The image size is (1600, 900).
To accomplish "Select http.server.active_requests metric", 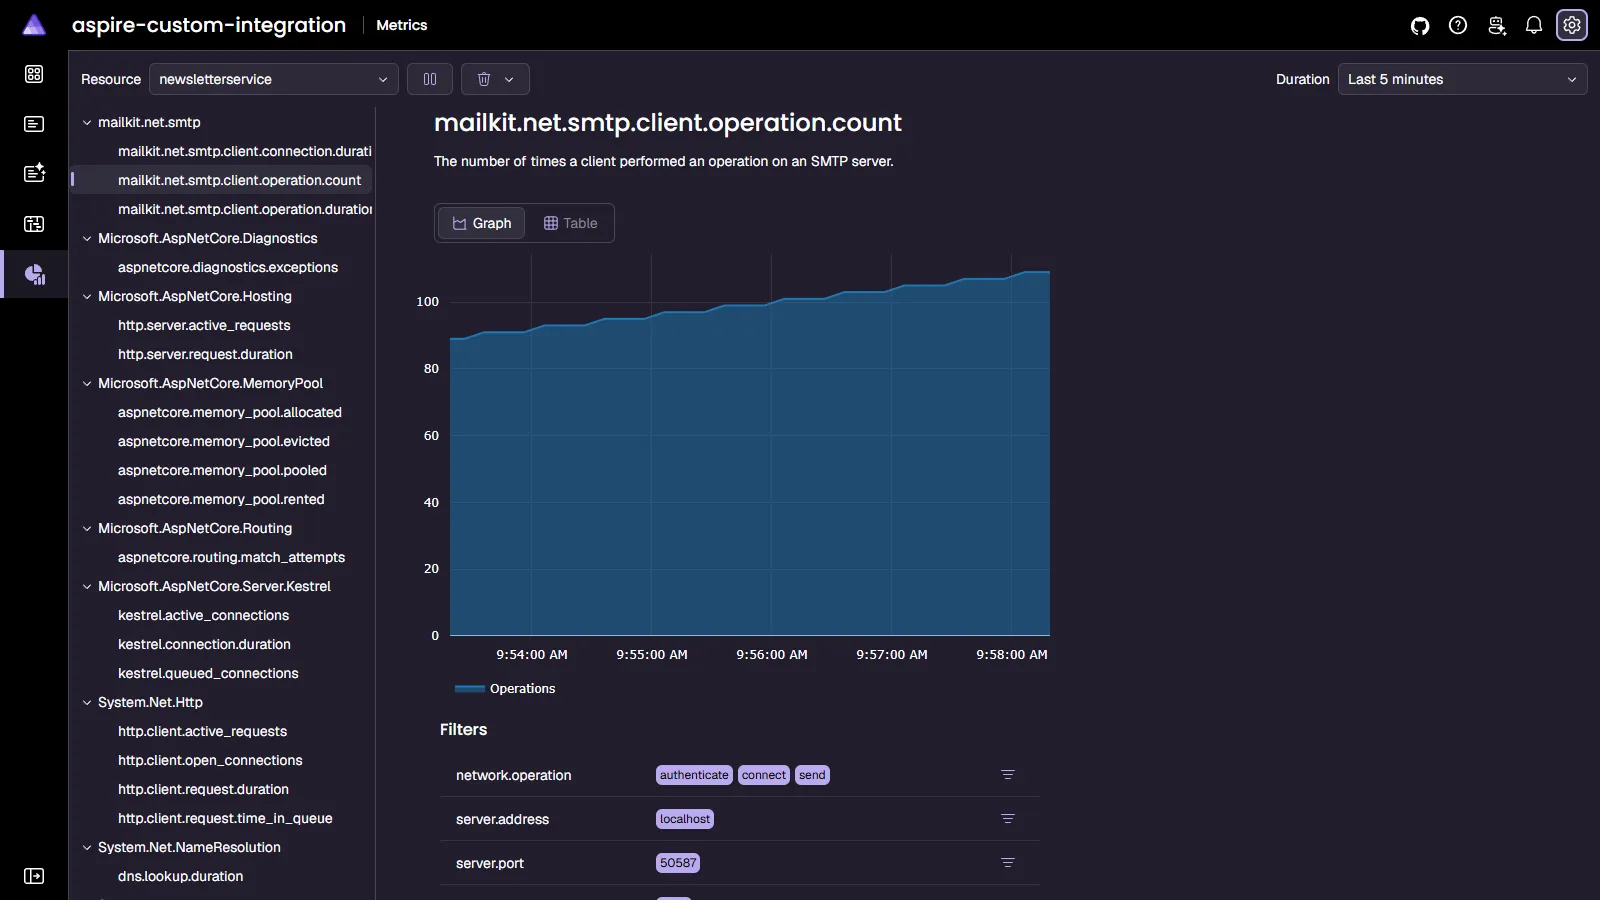I will (204, 325).
